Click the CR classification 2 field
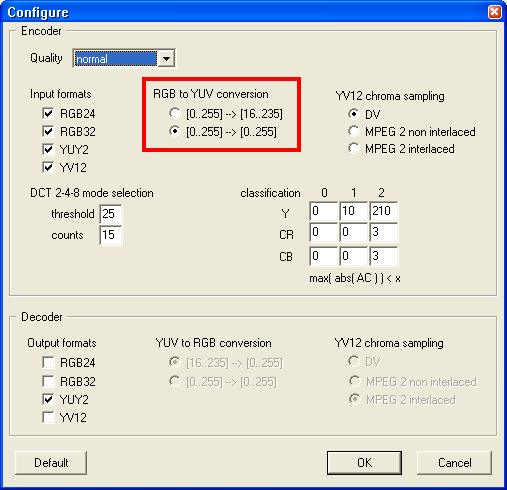 click(384, 233)
